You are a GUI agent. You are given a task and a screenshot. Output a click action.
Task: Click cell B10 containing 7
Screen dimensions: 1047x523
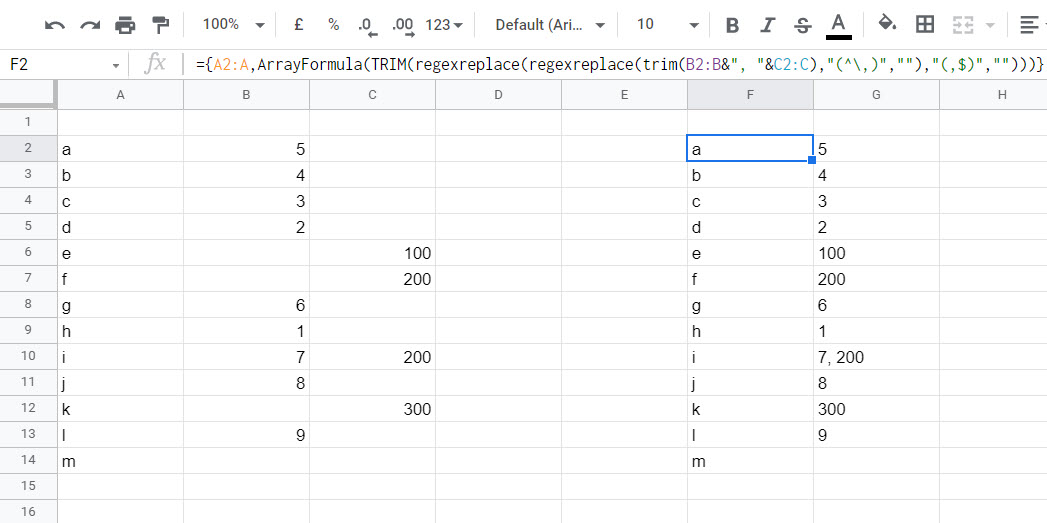click(x=246, y=357)
